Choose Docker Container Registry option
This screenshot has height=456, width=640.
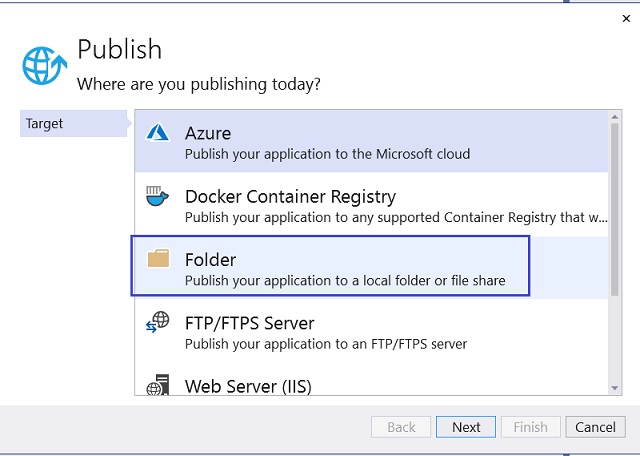coord(371,204)
